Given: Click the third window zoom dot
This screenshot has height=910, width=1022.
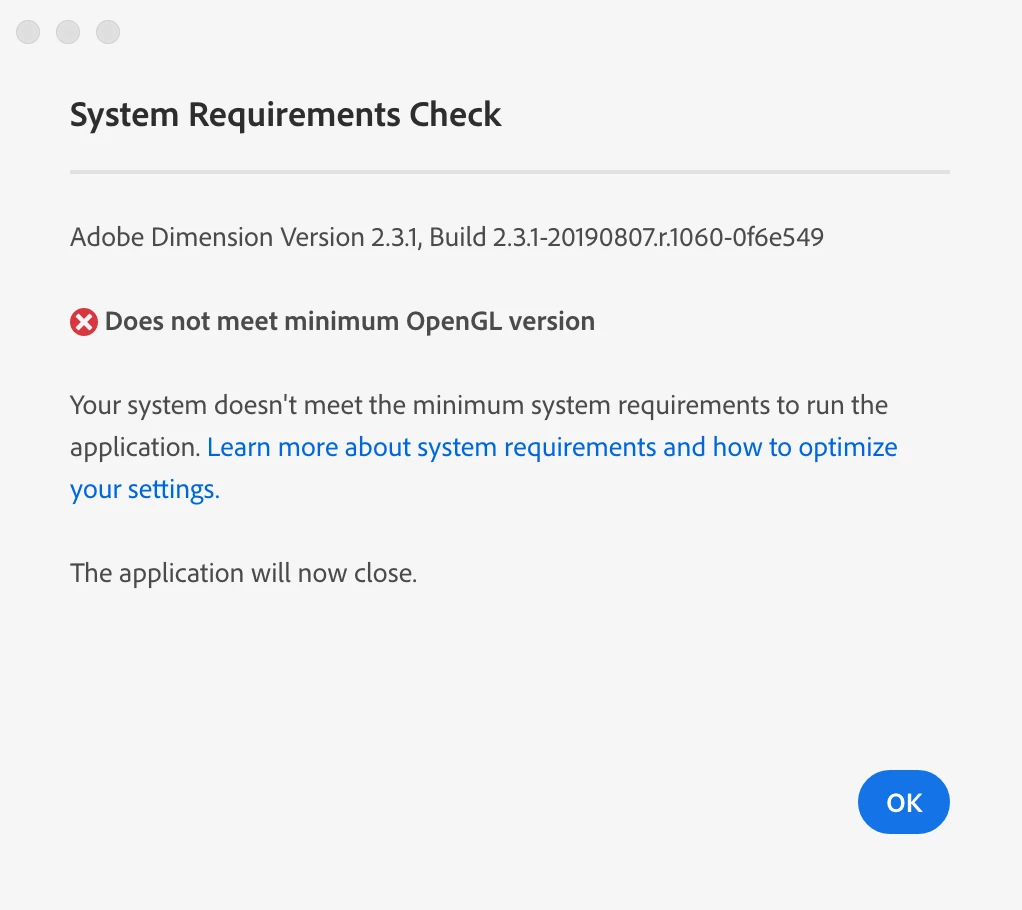Looking at the screenshot, I should 108,32.
